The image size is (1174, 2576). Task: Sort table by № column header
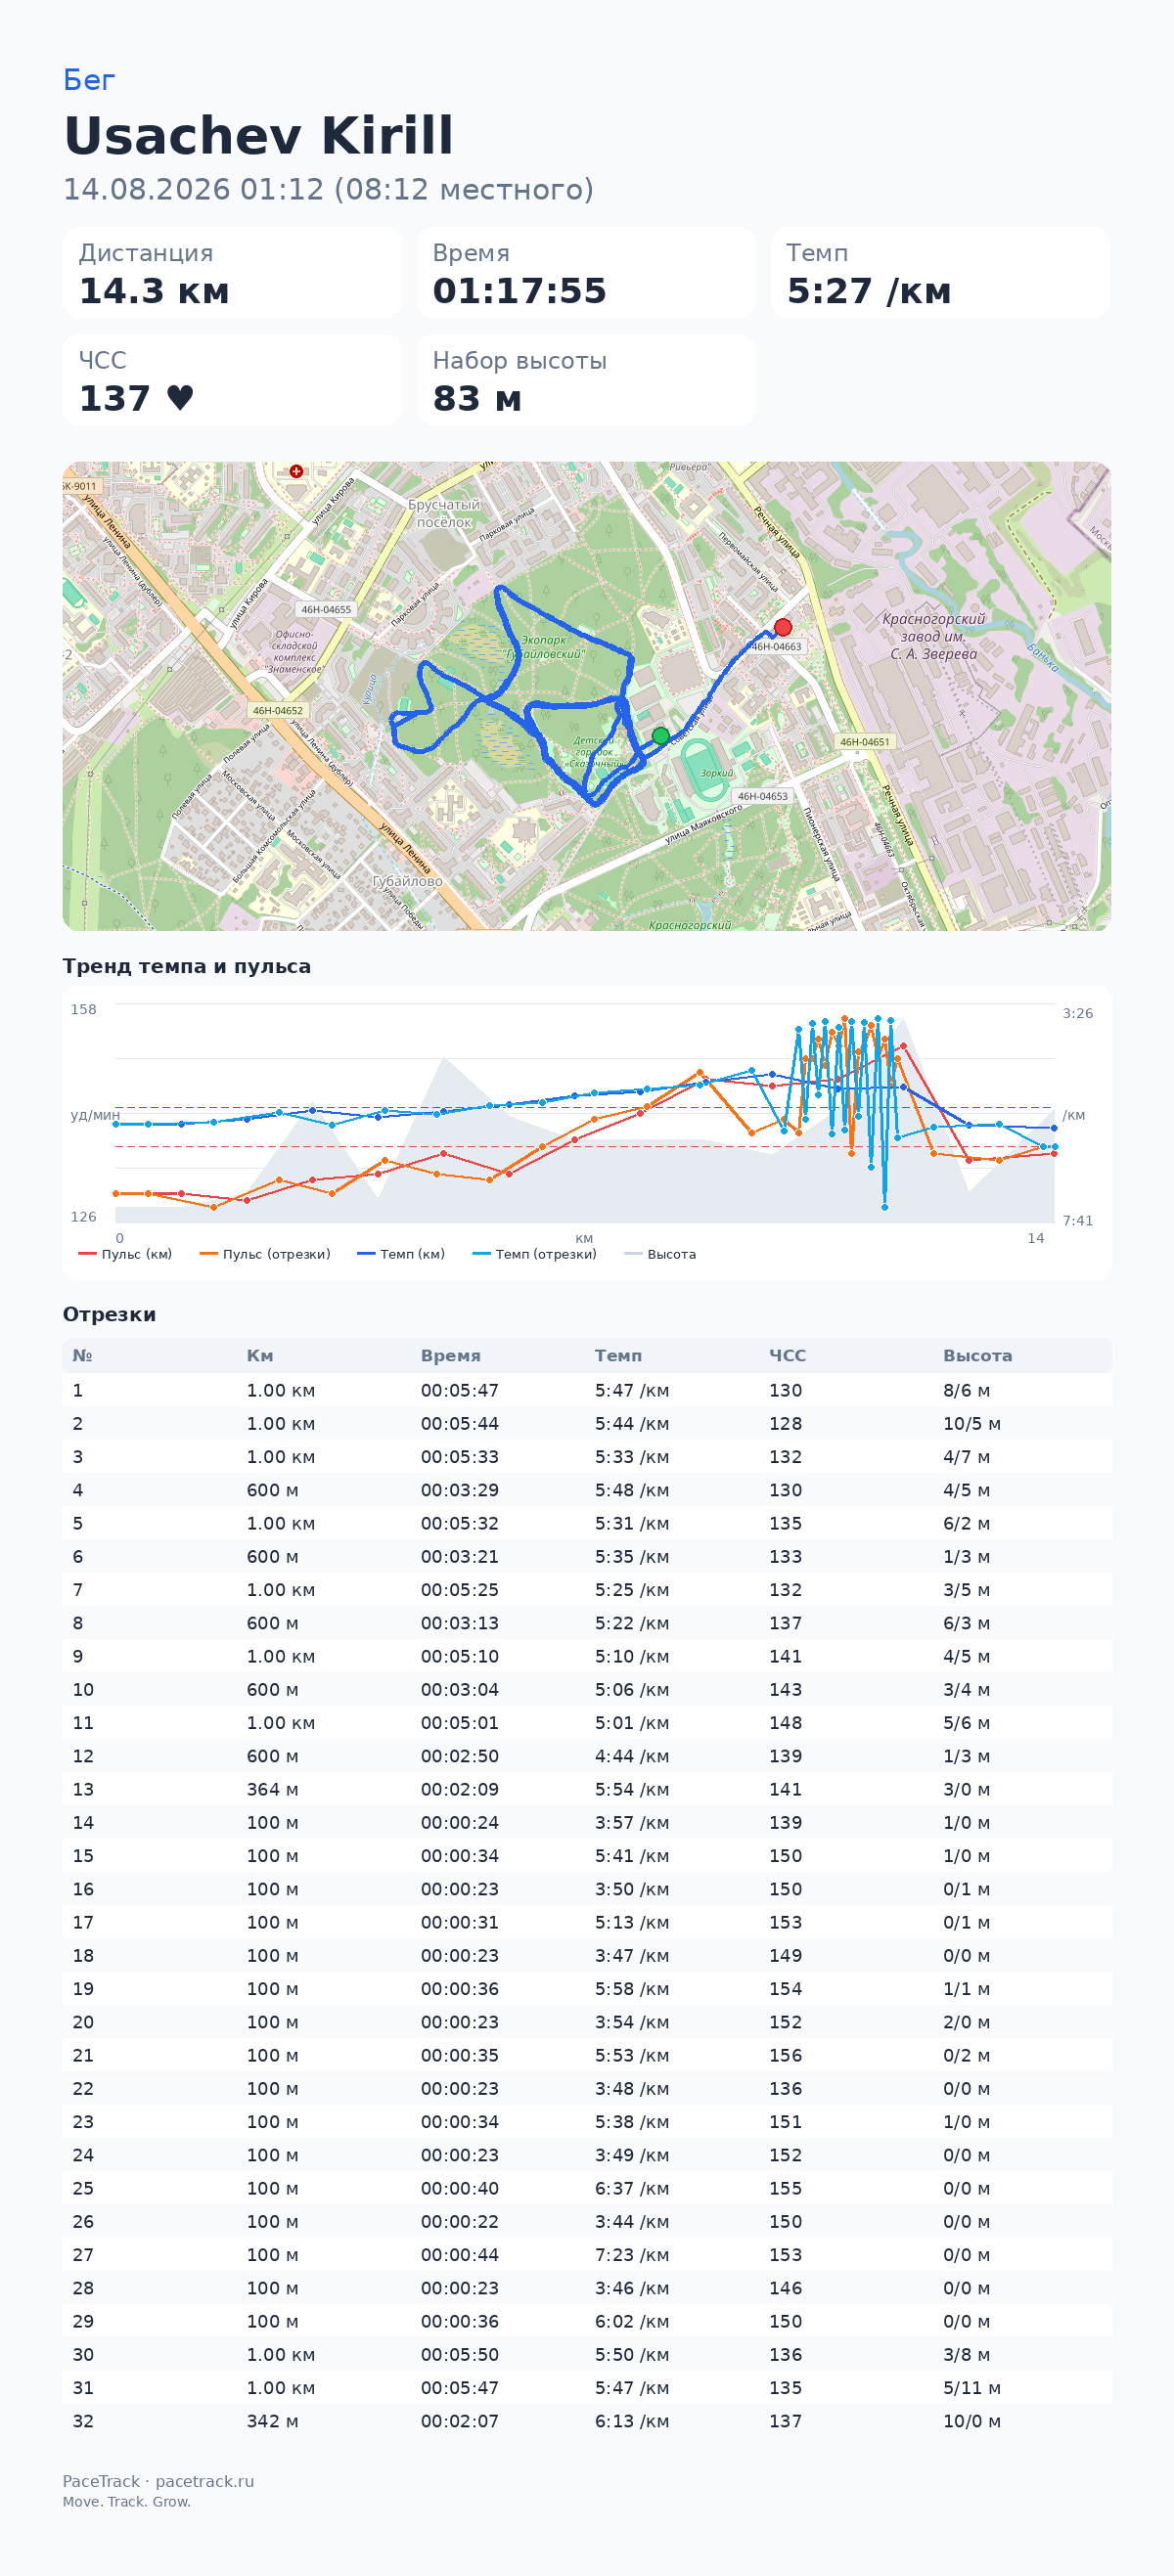tap(83, 1356)
